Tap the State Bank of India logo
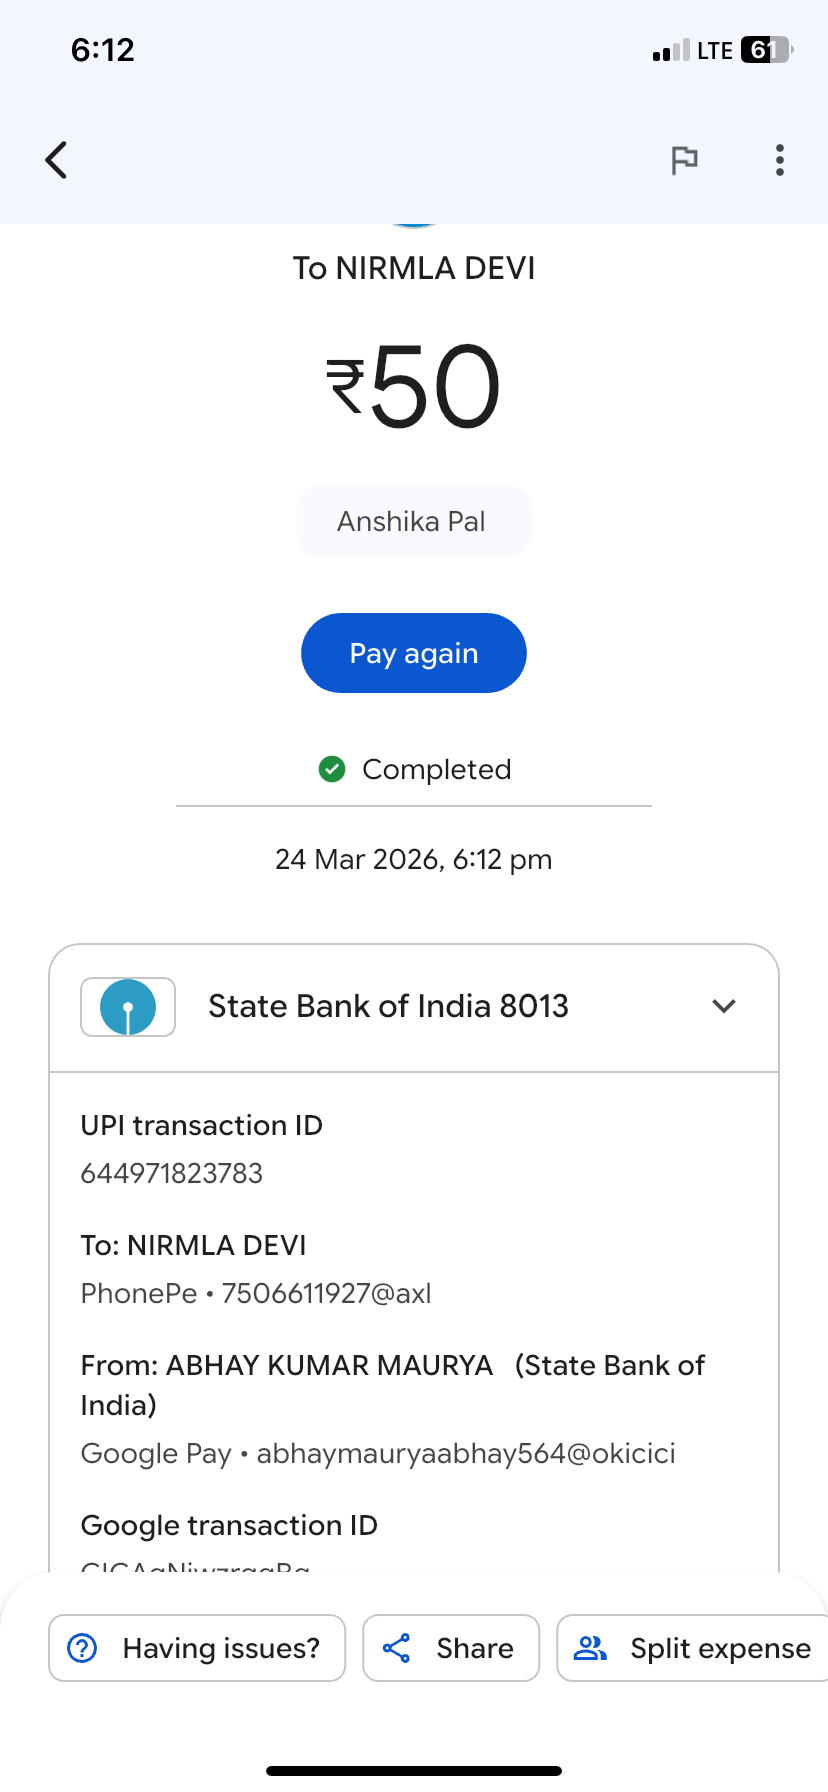This screenshot has width=828, height=1792. pos(128,1007)
